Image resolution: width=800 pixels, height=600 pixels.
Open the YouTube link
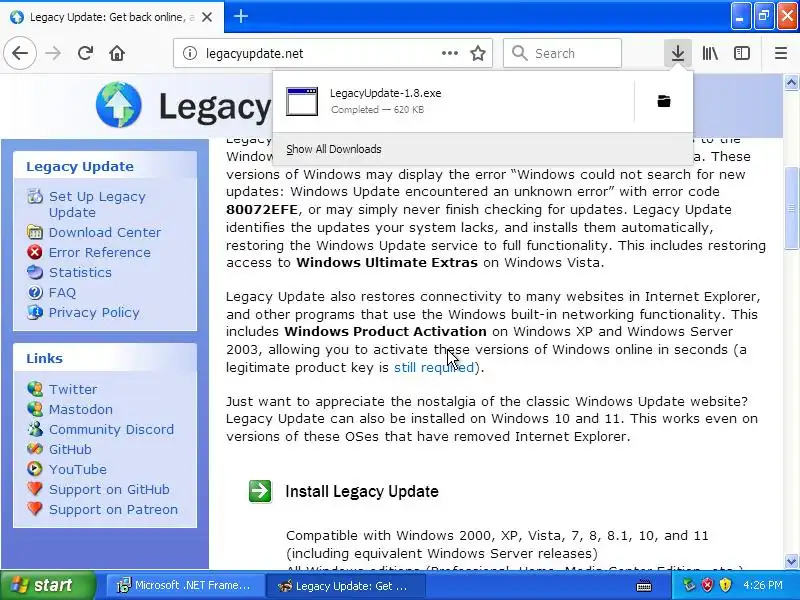[78, 469]
